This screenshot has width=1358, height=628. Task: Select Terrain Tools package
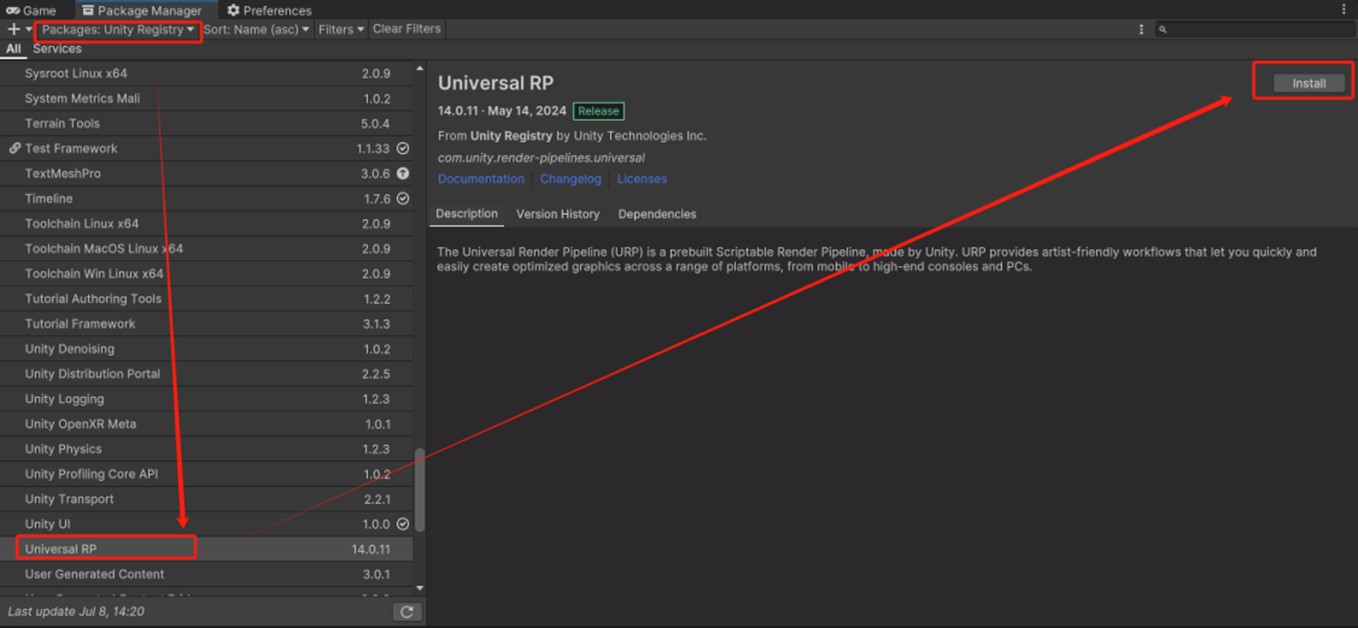click(207, 123)
